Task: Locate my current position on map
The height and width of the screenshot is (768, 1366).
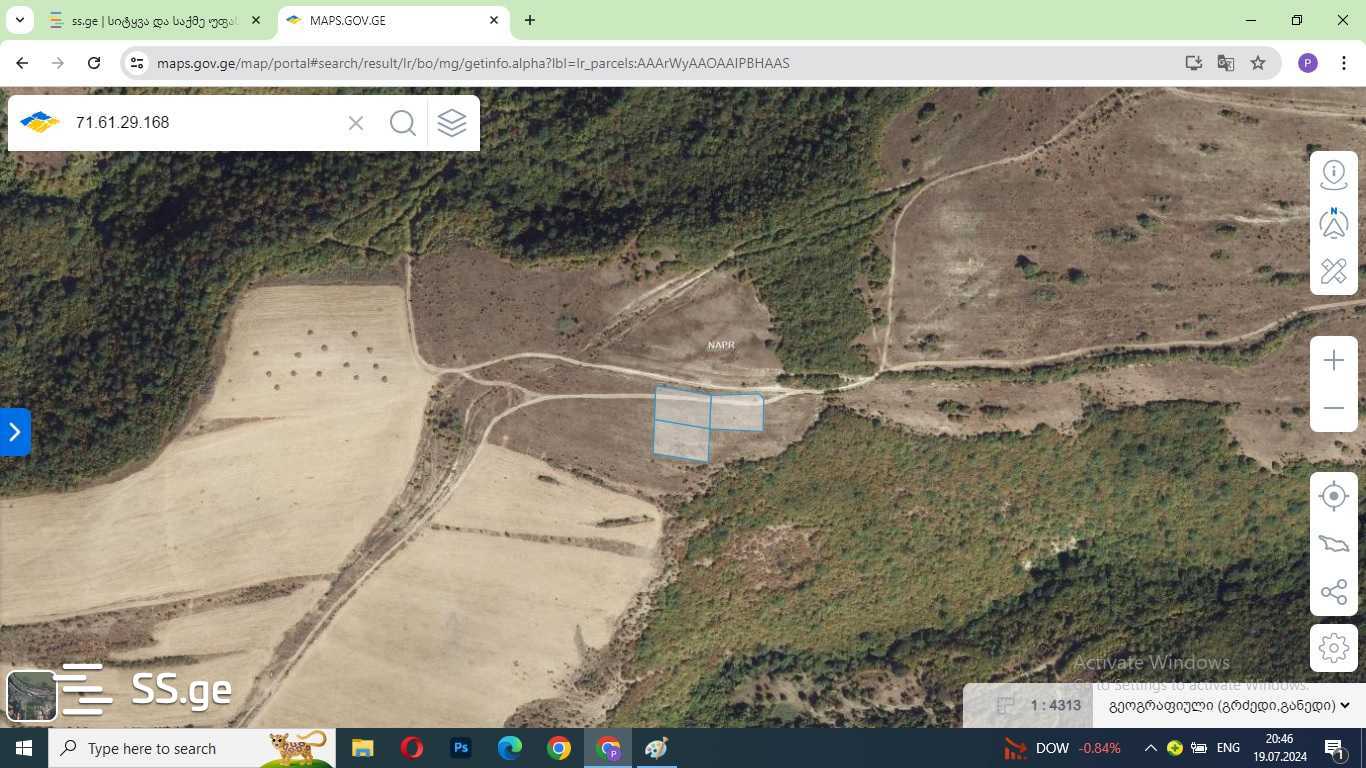Action: pos(1333,496)
